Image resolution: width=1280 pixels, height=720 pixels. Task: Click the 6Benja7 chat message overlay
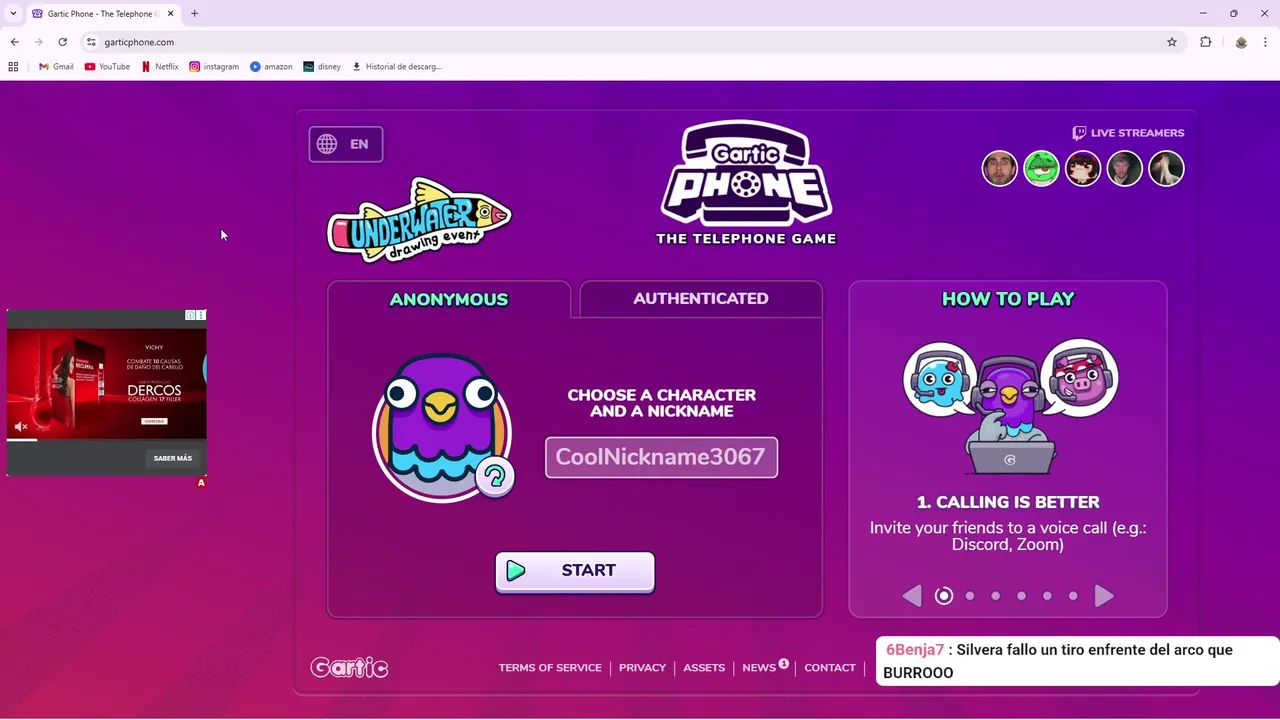click(1078, 661)
